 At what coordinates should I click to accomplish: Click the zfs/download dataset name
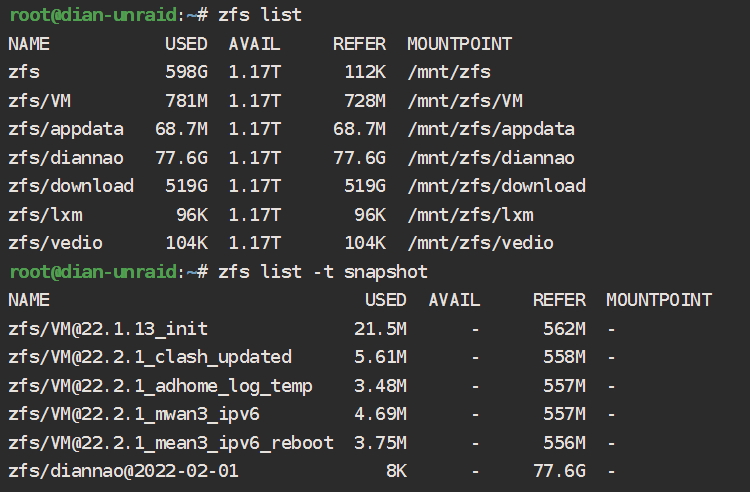[71, 186]
